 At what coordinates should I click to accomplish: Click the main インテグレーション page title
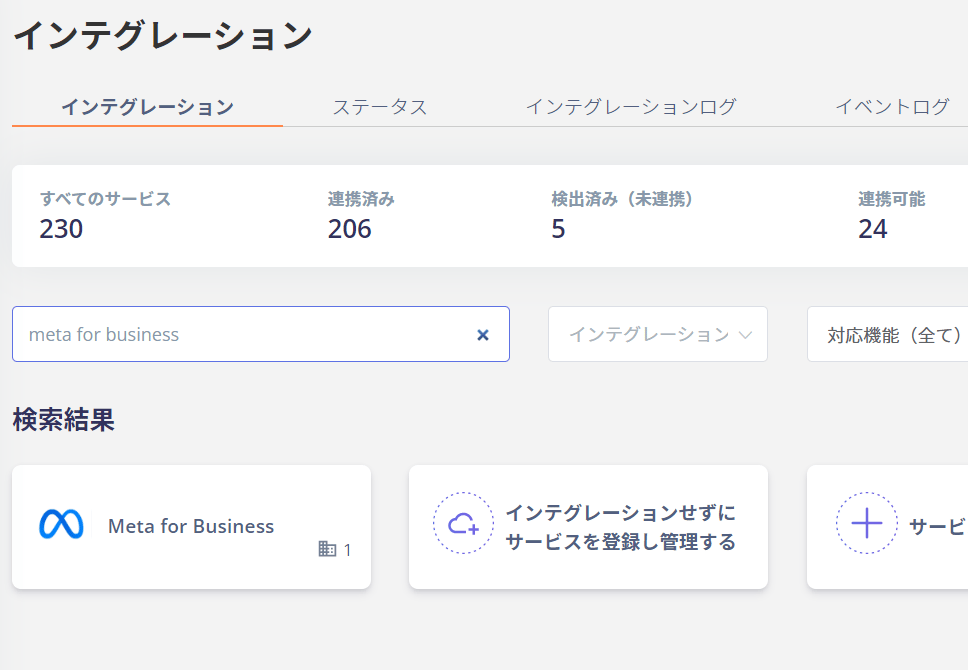click(x=163, y=35)
